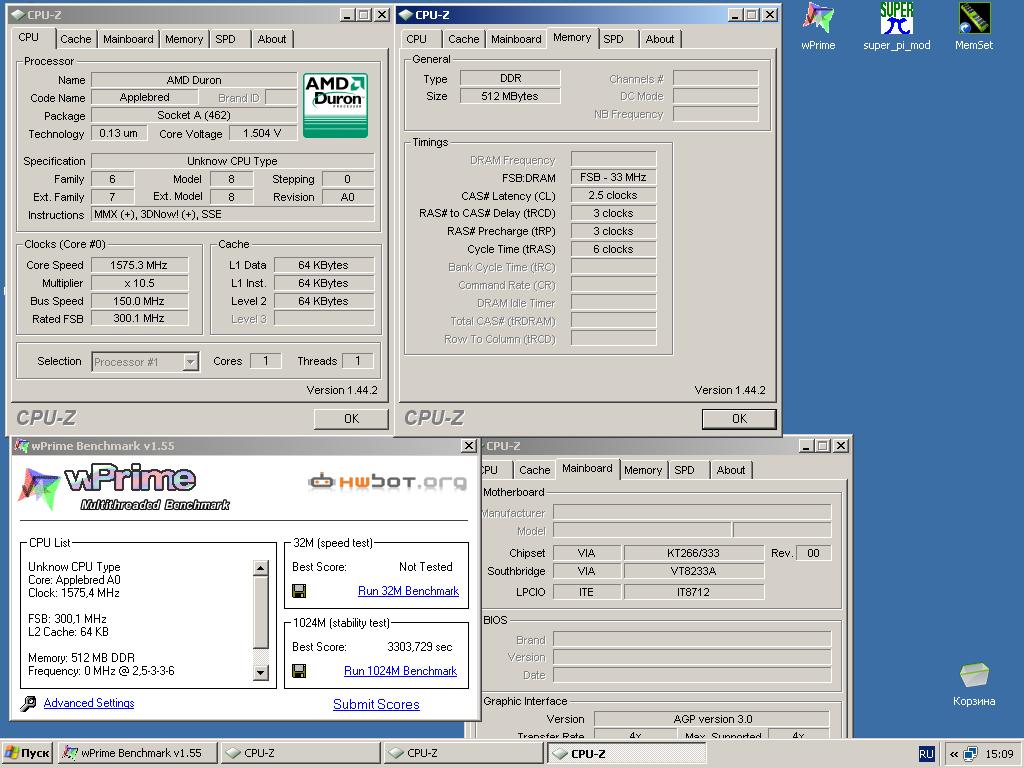This screenshot has height=768, width=1024.
Task: Click 'Core: Applebred A0' in CPU List
Action: coord(74,580)
